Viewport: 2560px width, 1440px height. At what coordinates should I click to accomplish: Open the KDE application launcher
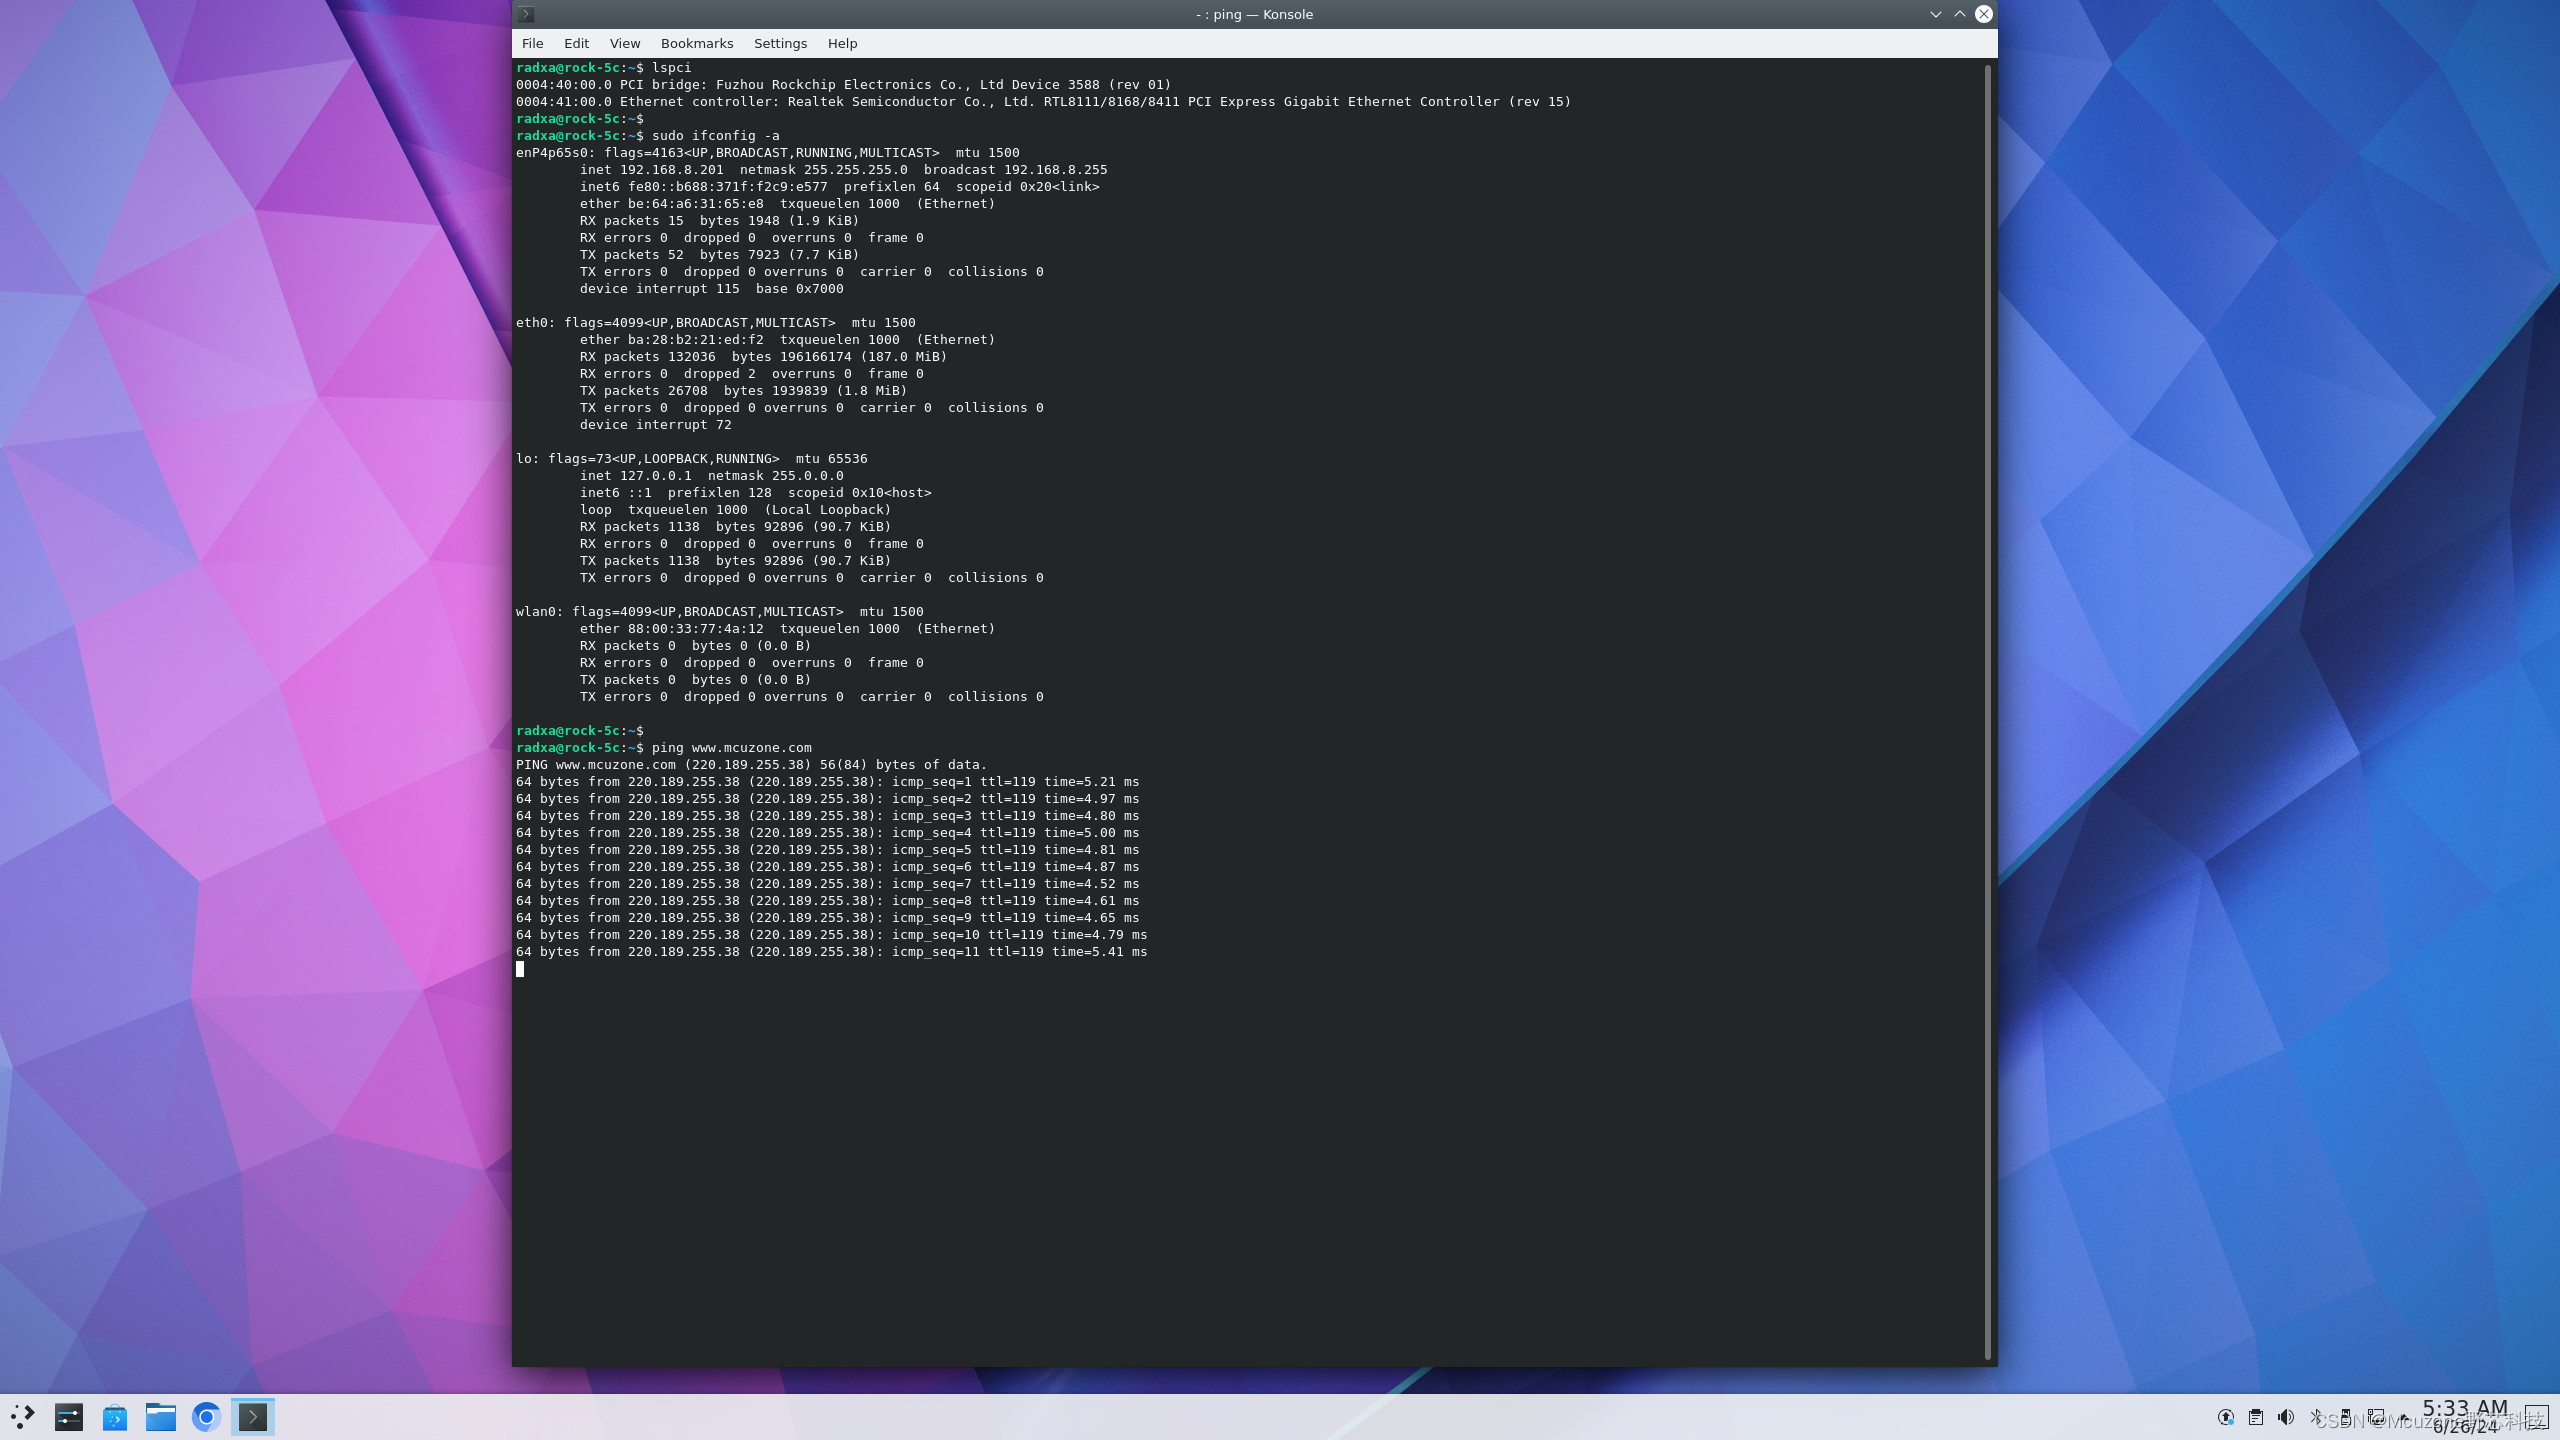pyautogui.click(x=23, y=1416)
